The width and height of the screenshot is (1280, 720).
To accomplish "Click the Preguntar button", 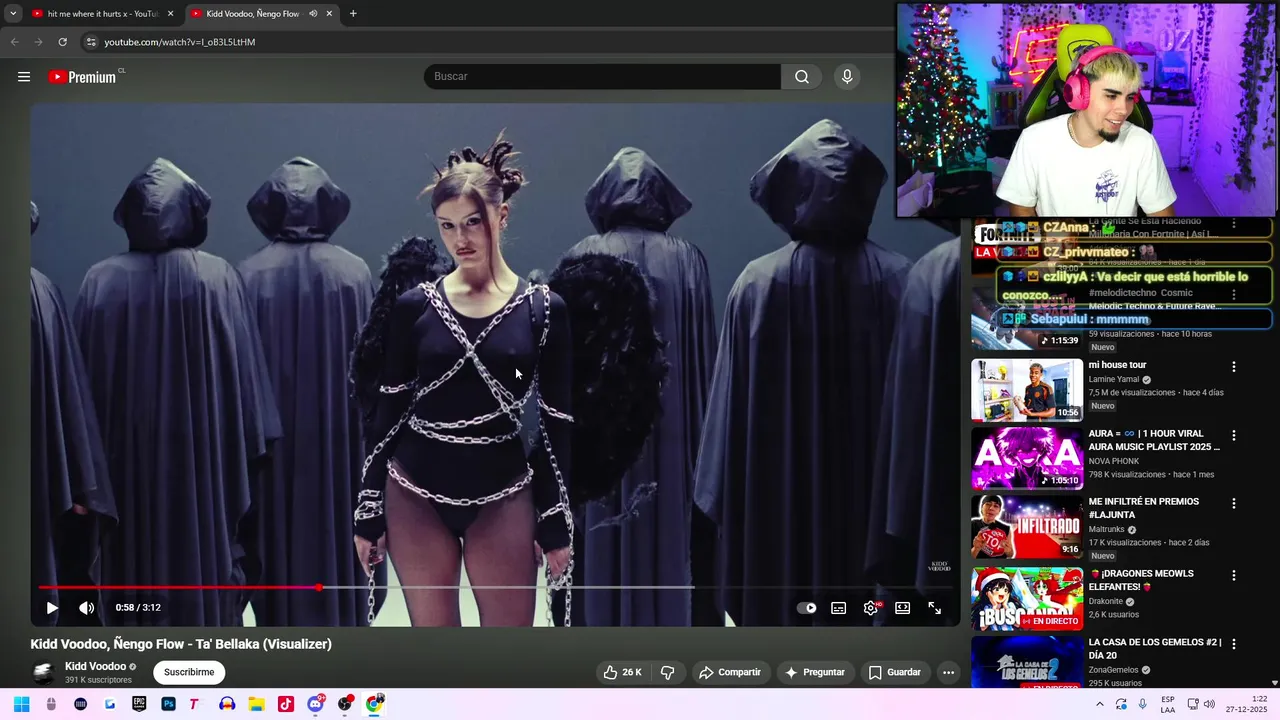I will [815, 672].
